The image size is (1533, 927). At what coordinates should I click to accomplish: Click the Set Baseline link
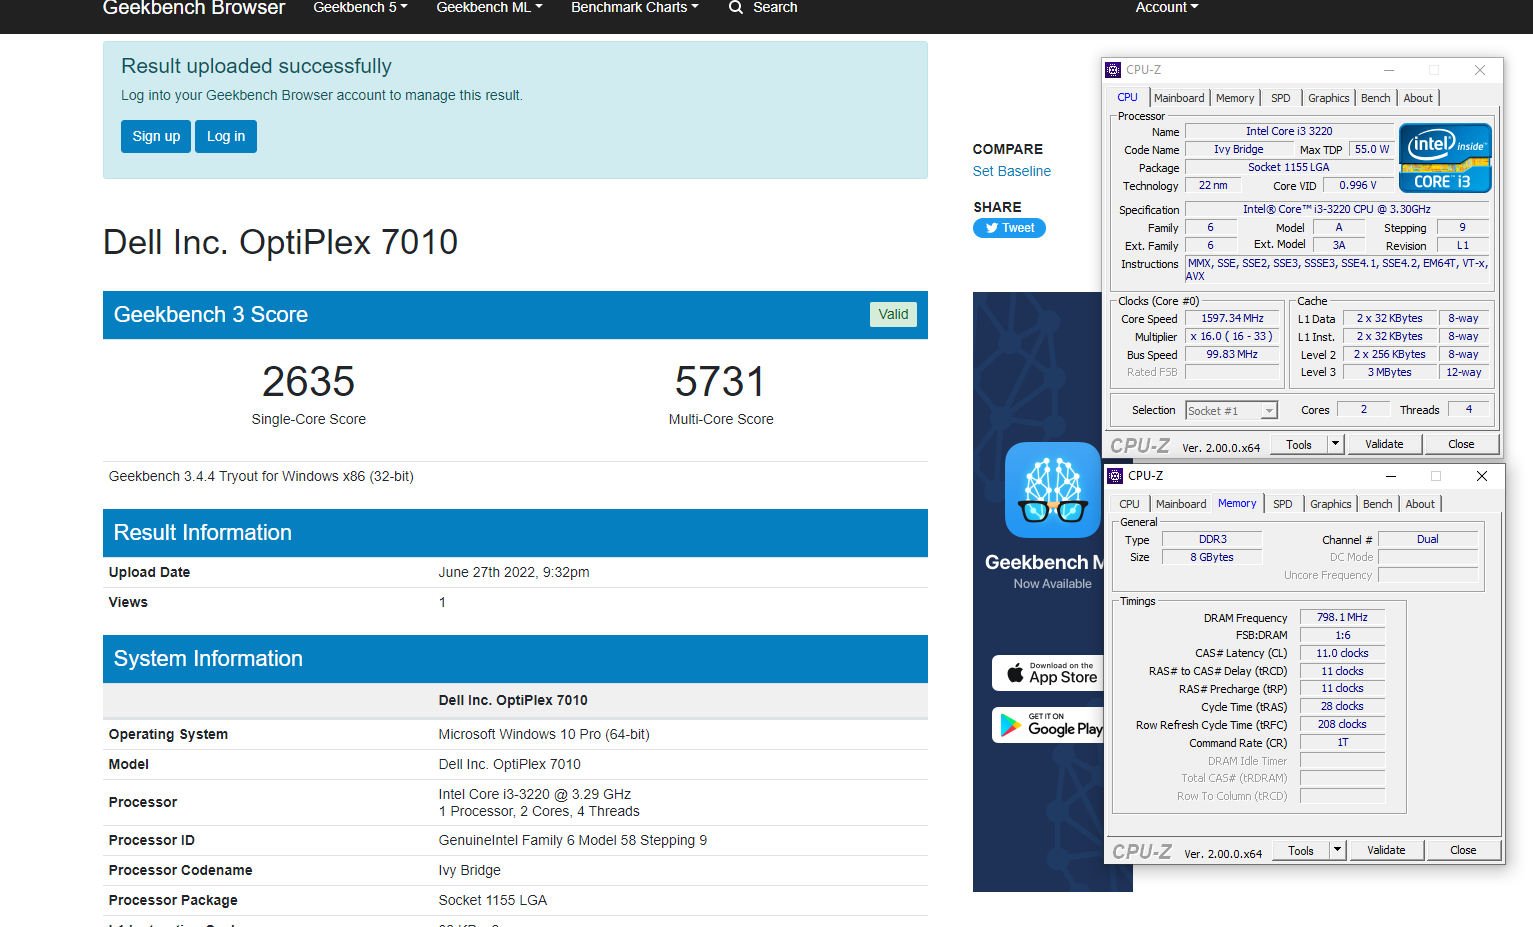tap(1012, 171)
